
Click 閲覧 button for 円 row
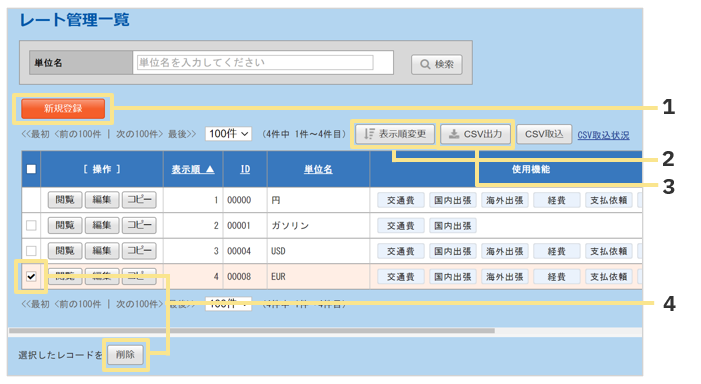[65, 200]
